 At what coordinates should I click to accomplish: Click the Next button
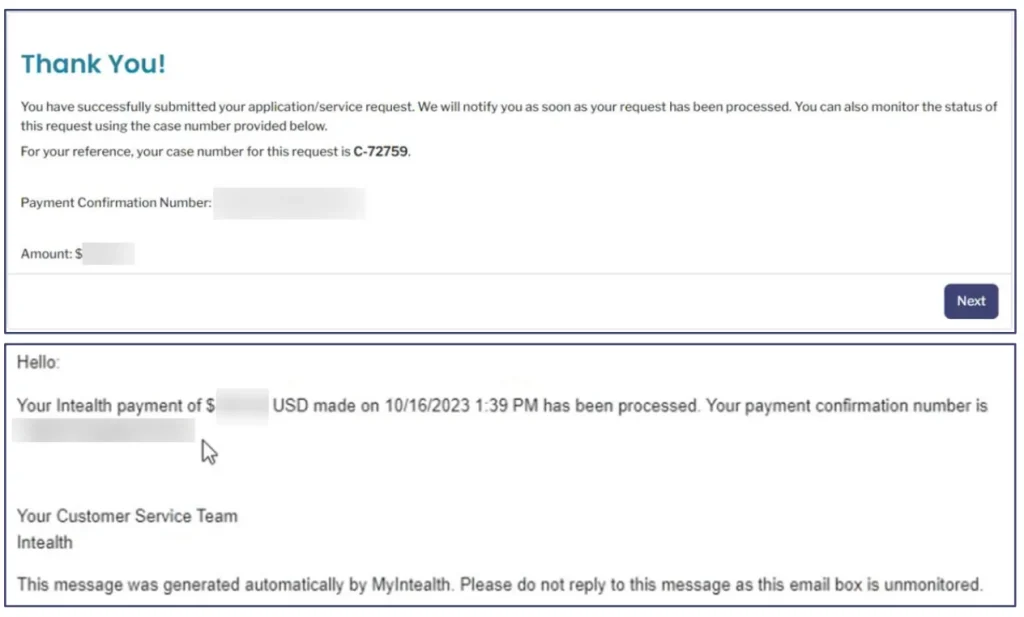[970, 301]
